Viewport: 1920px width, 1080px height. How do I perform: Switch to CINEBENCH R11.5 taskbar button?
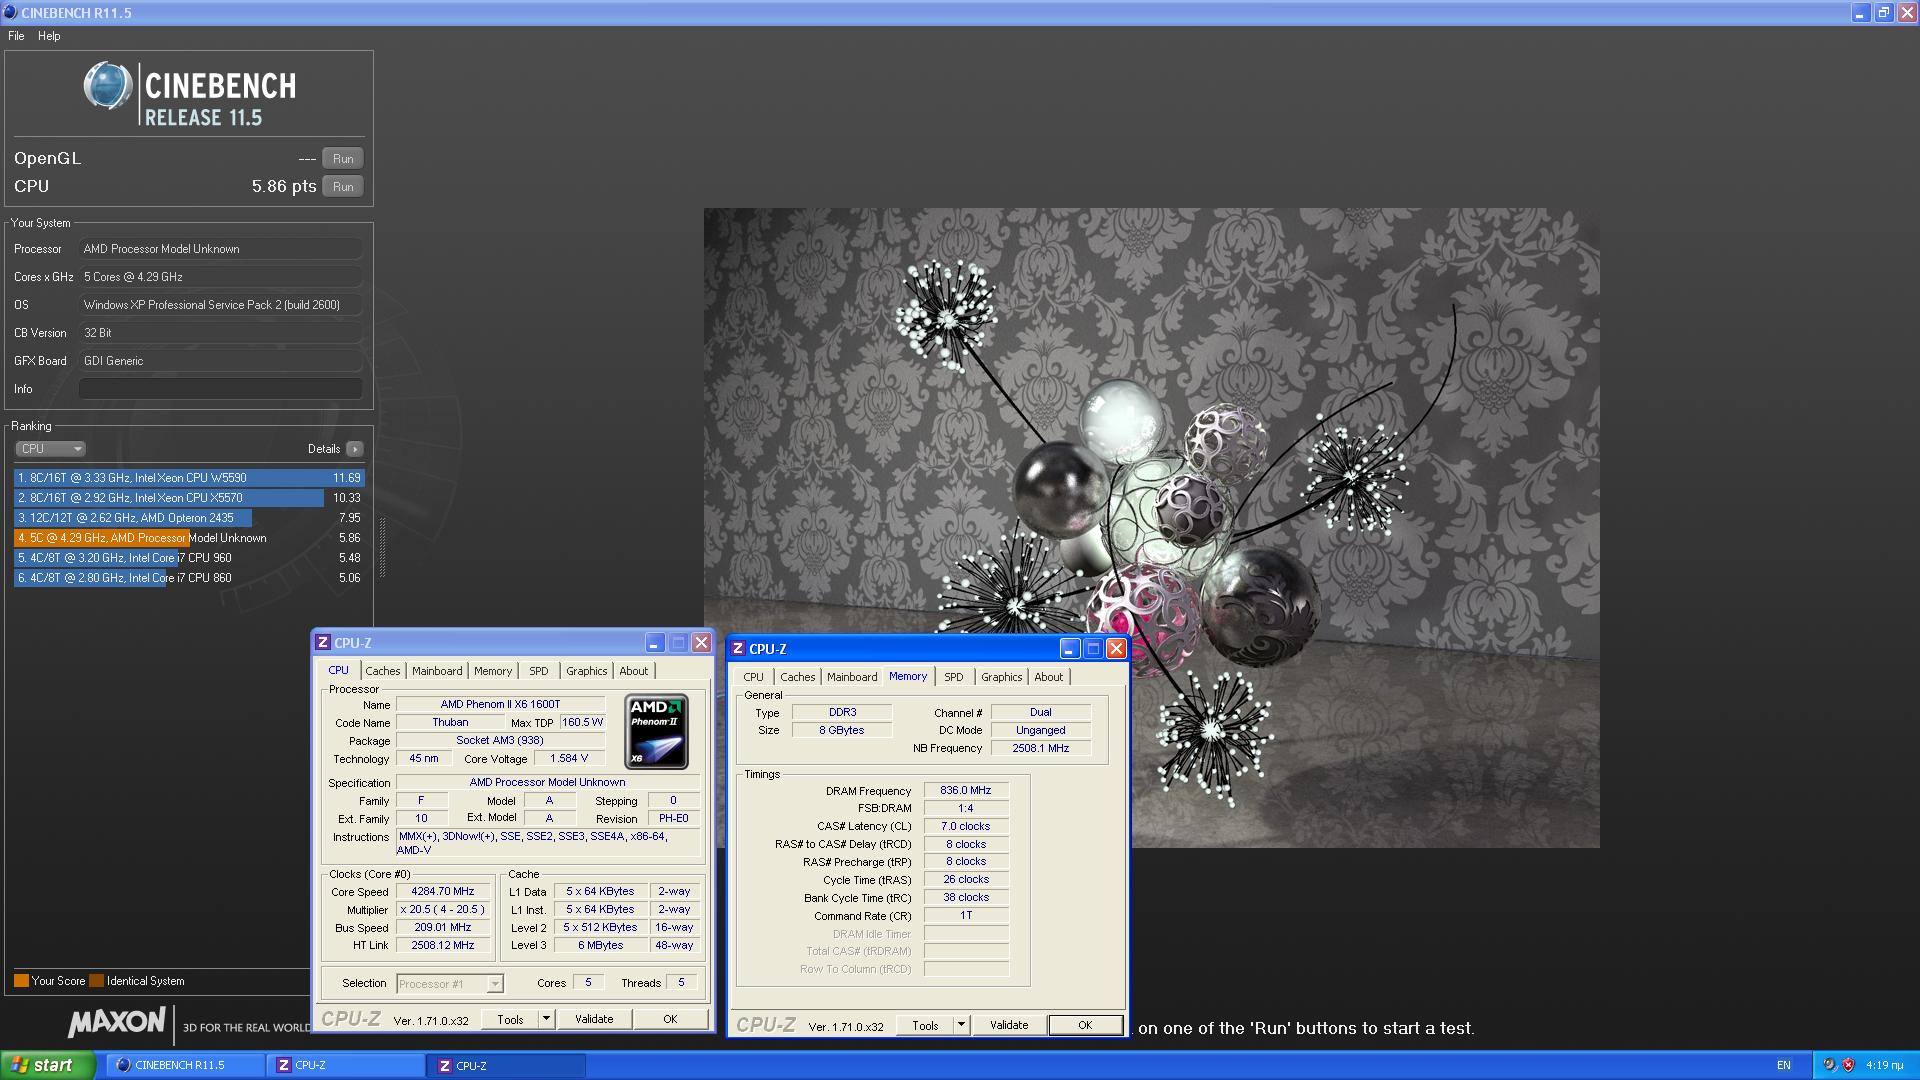tap(186, 1066)
